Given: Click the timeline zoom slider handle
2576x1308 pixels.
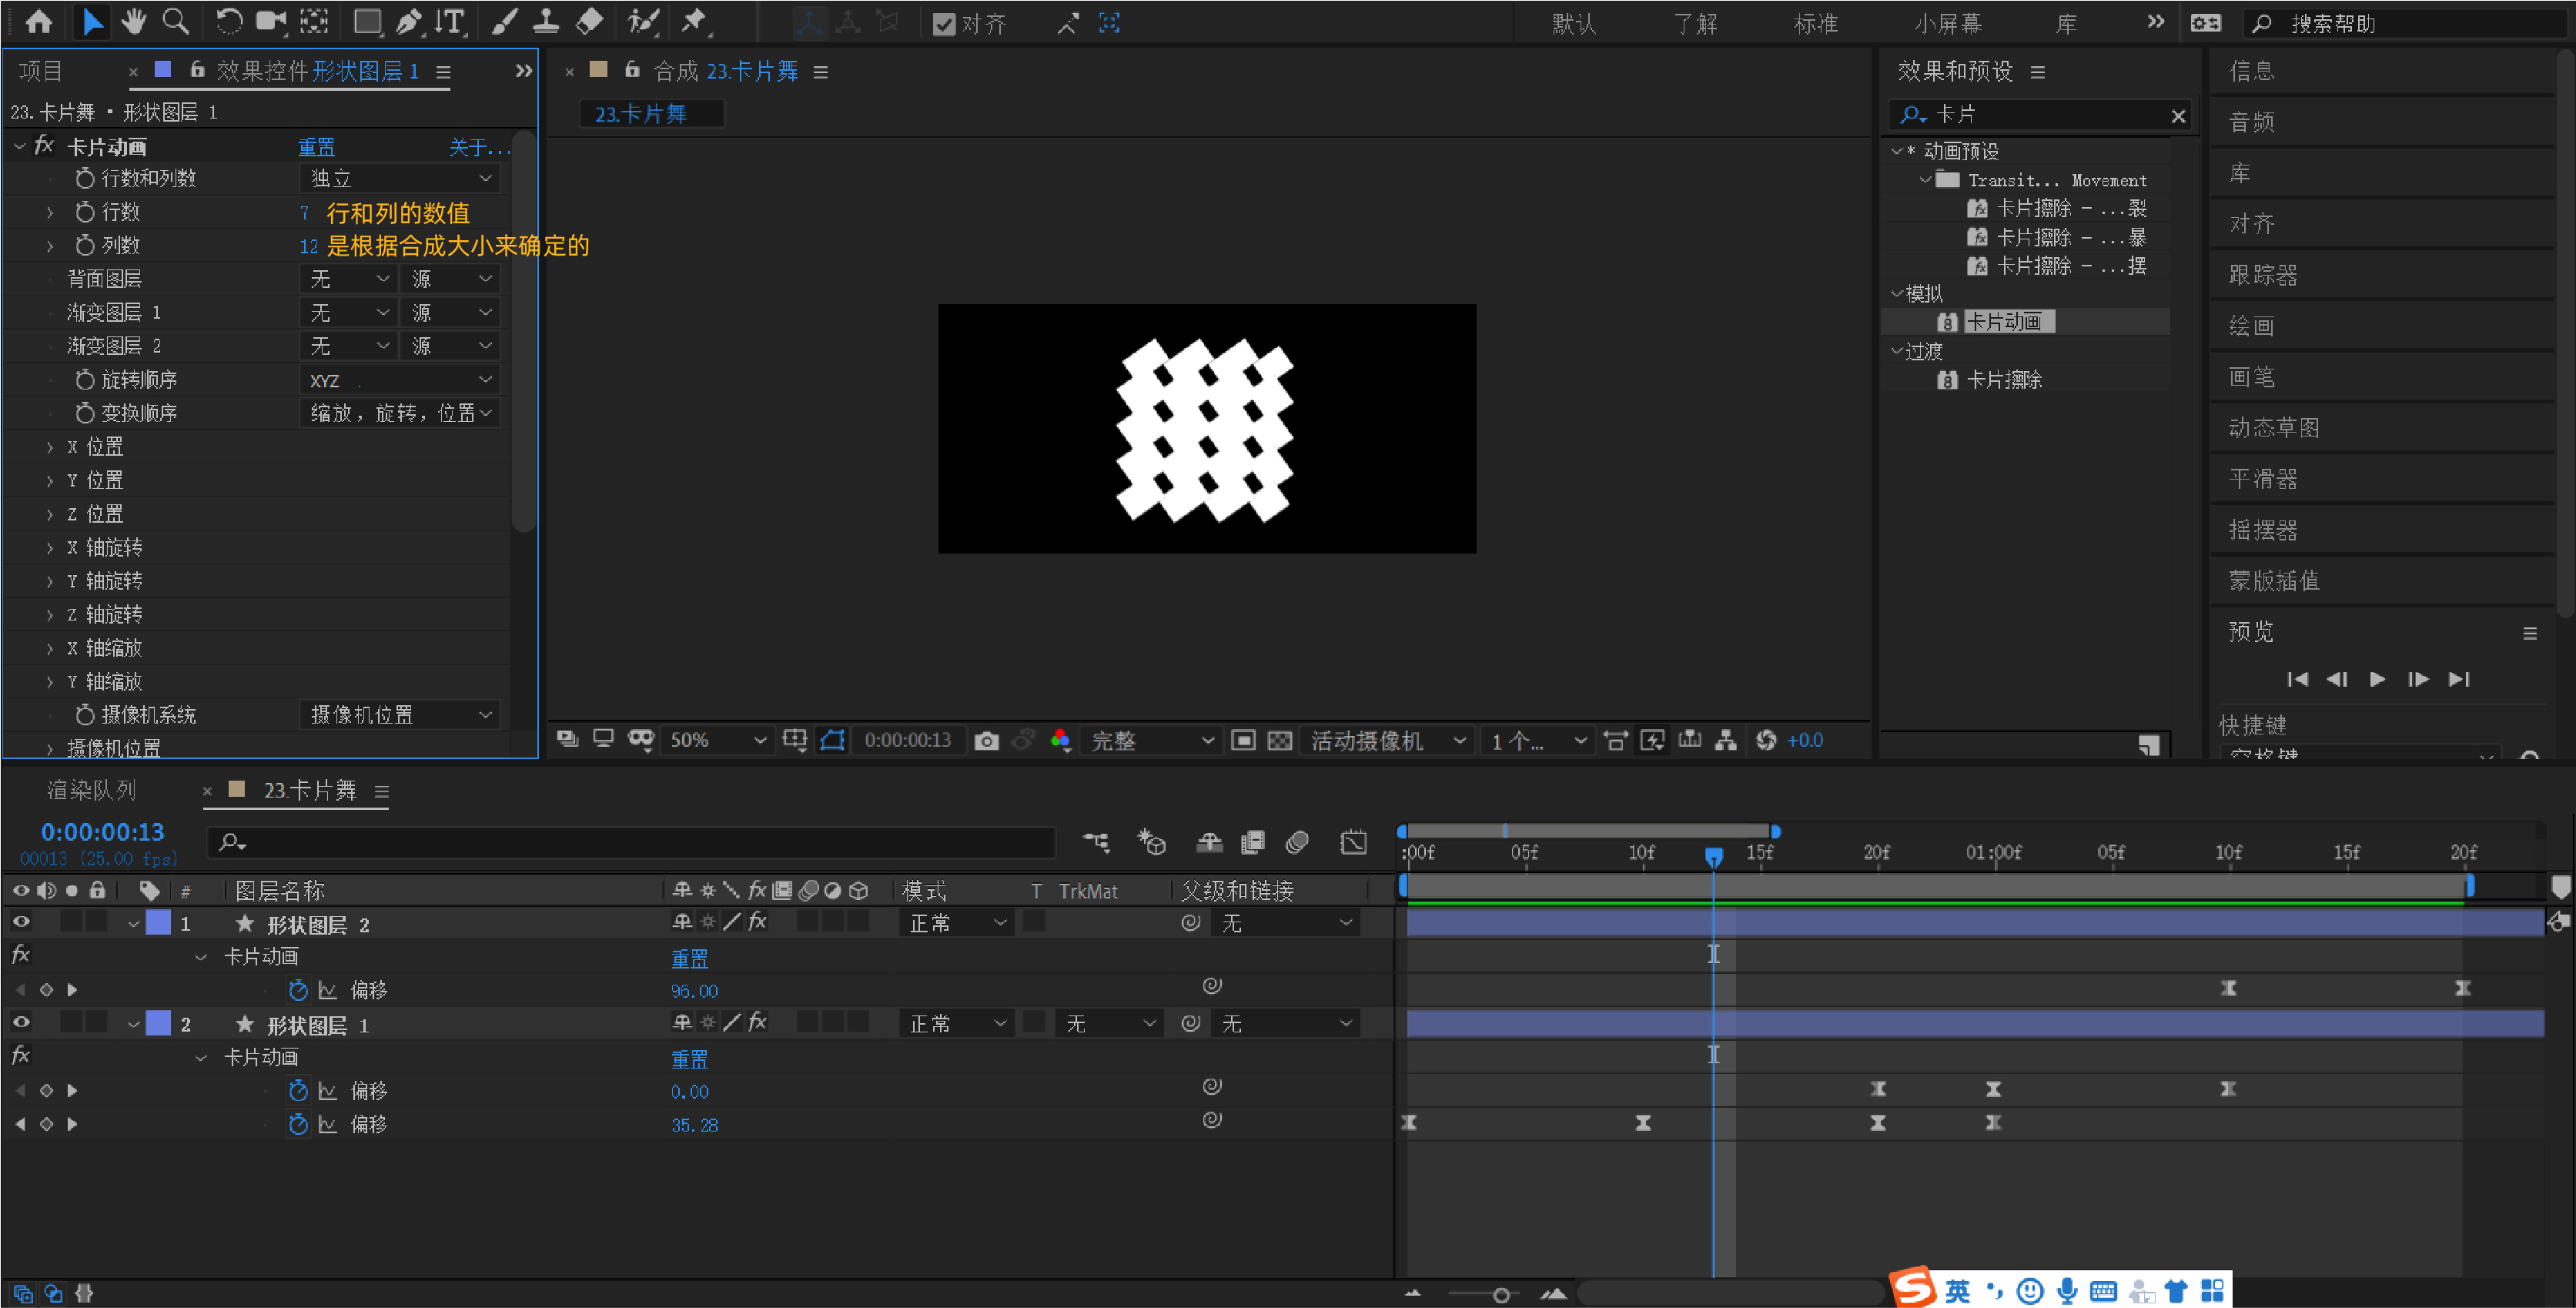Looking at the screenshot, I should click(x=1501, y=1295).
